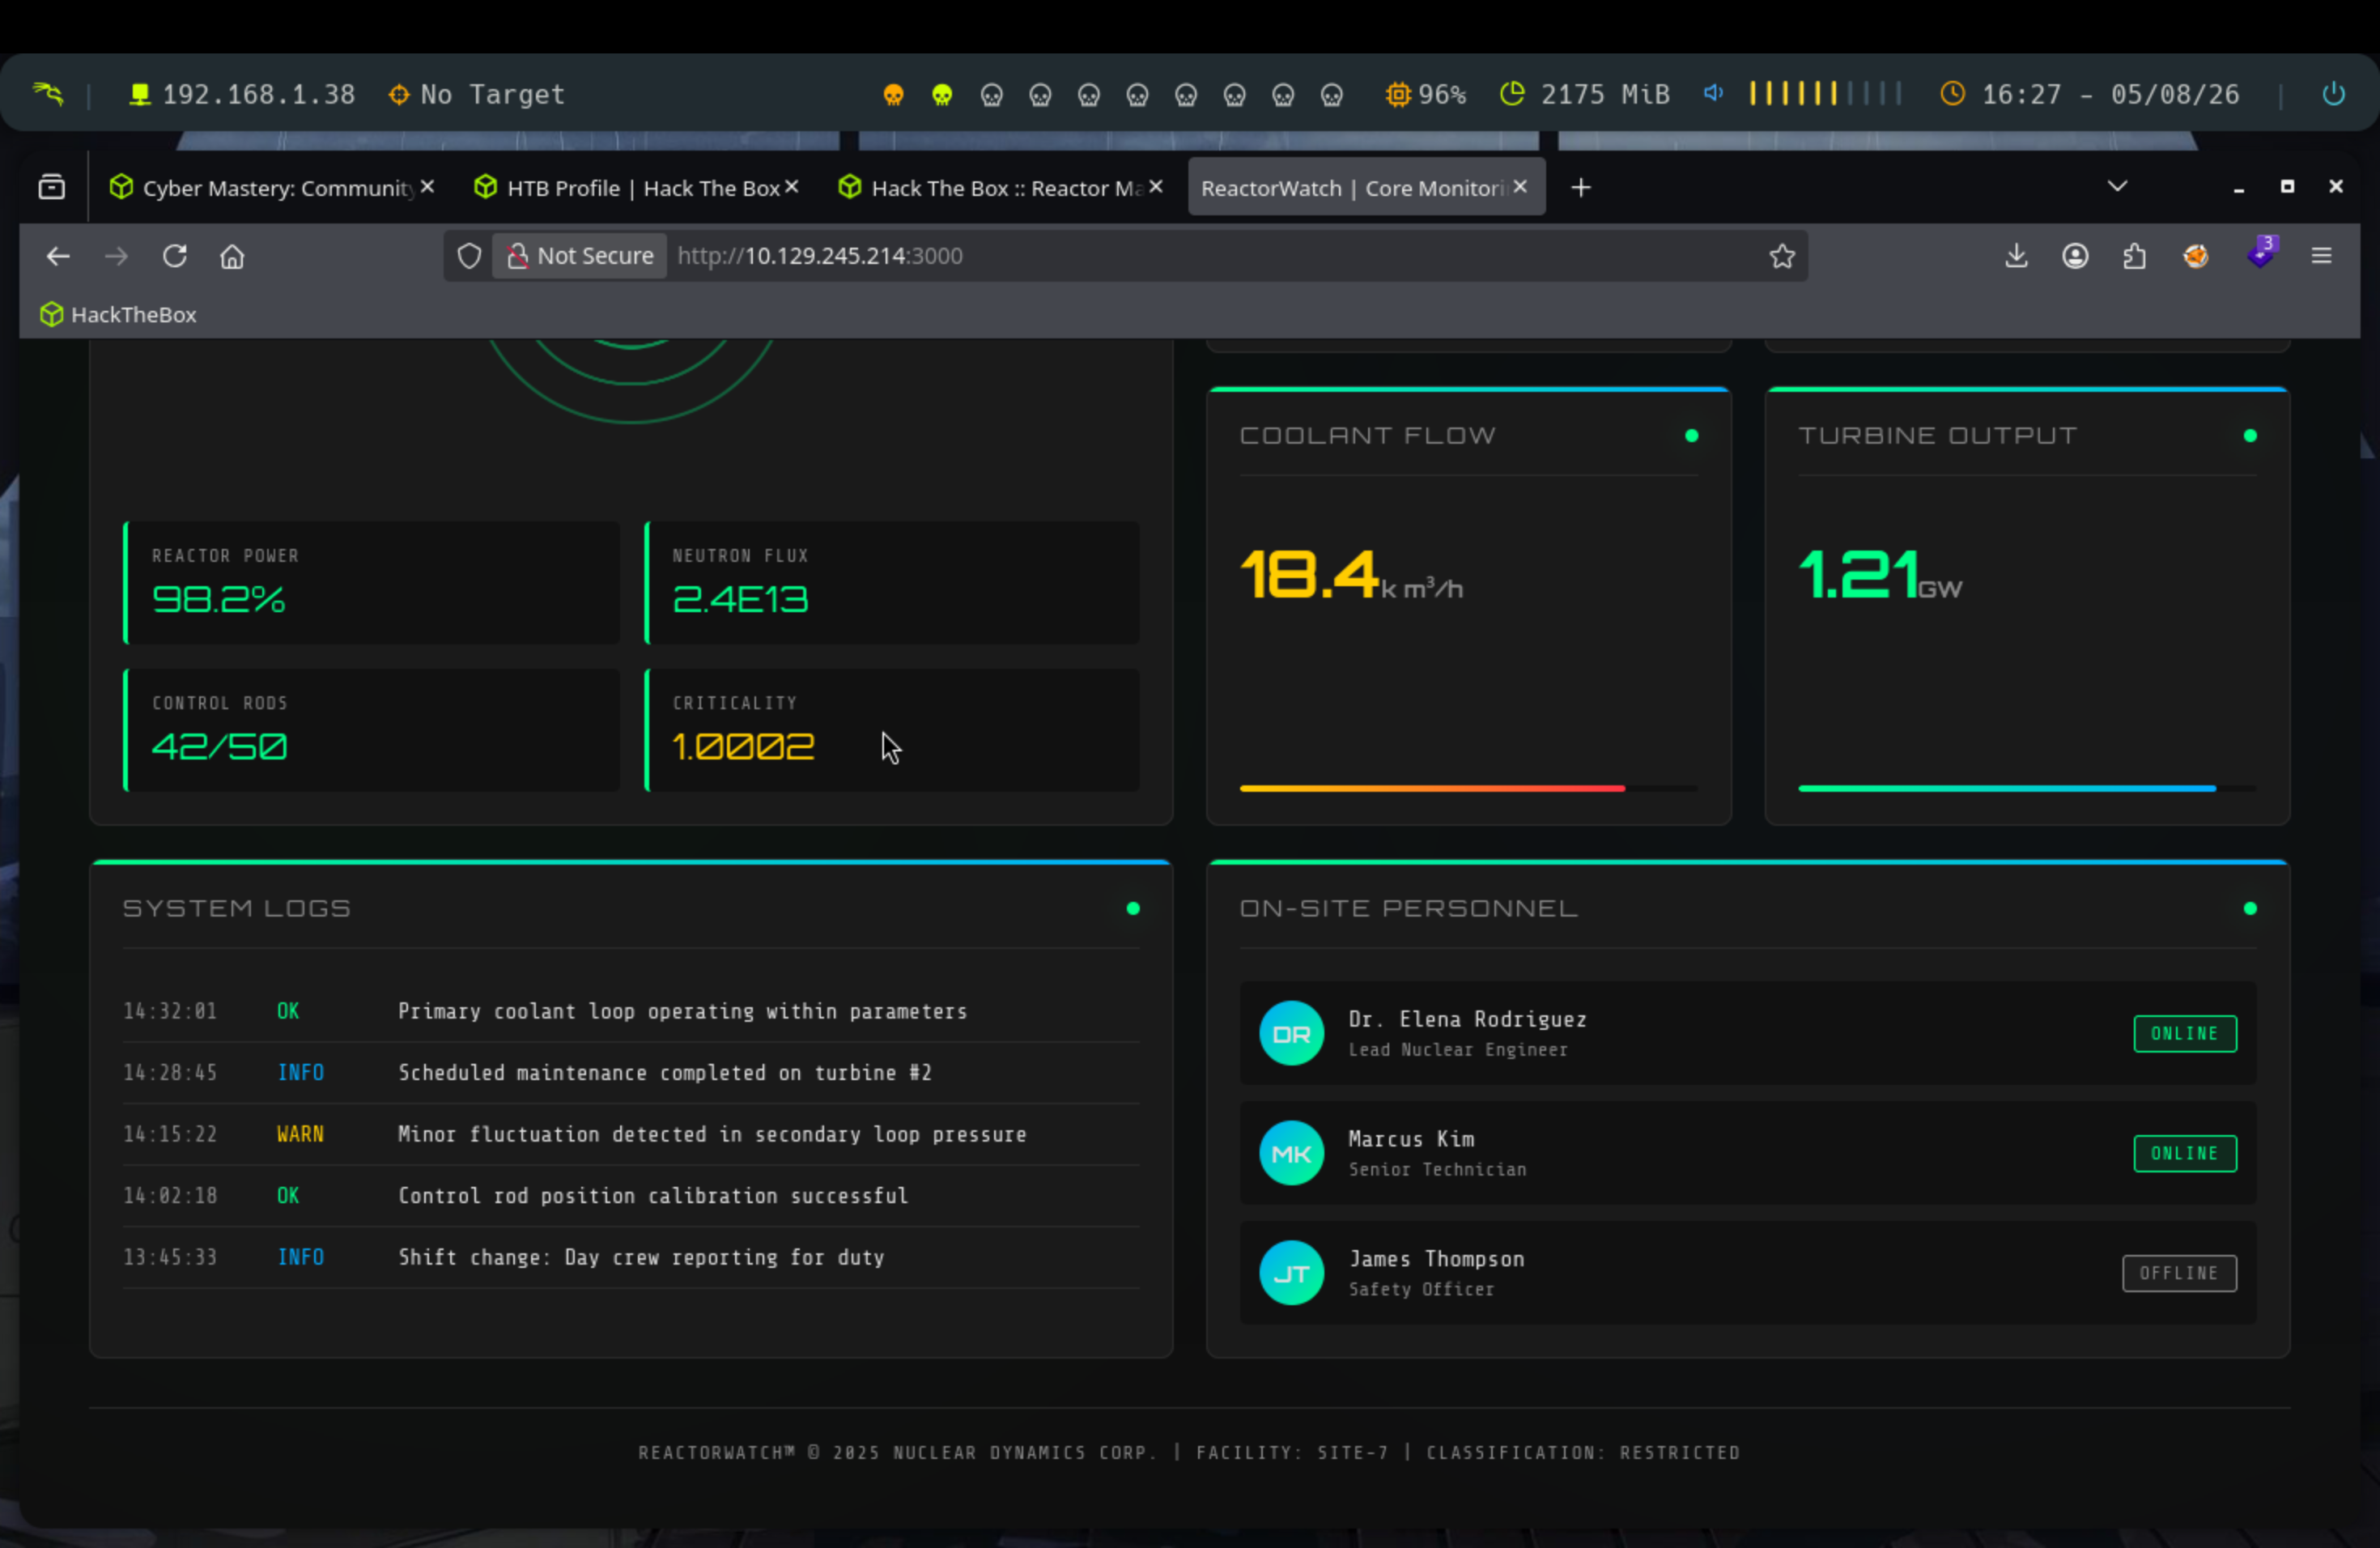Click the Coolant Flow progress bar
The width and height of the screenshot is (2380, 1548).
1468,788
